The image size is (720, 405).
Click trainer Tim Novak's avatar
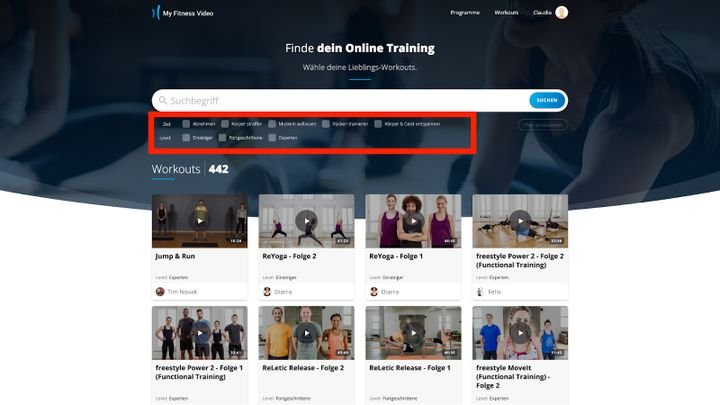[x=160, y=292]
